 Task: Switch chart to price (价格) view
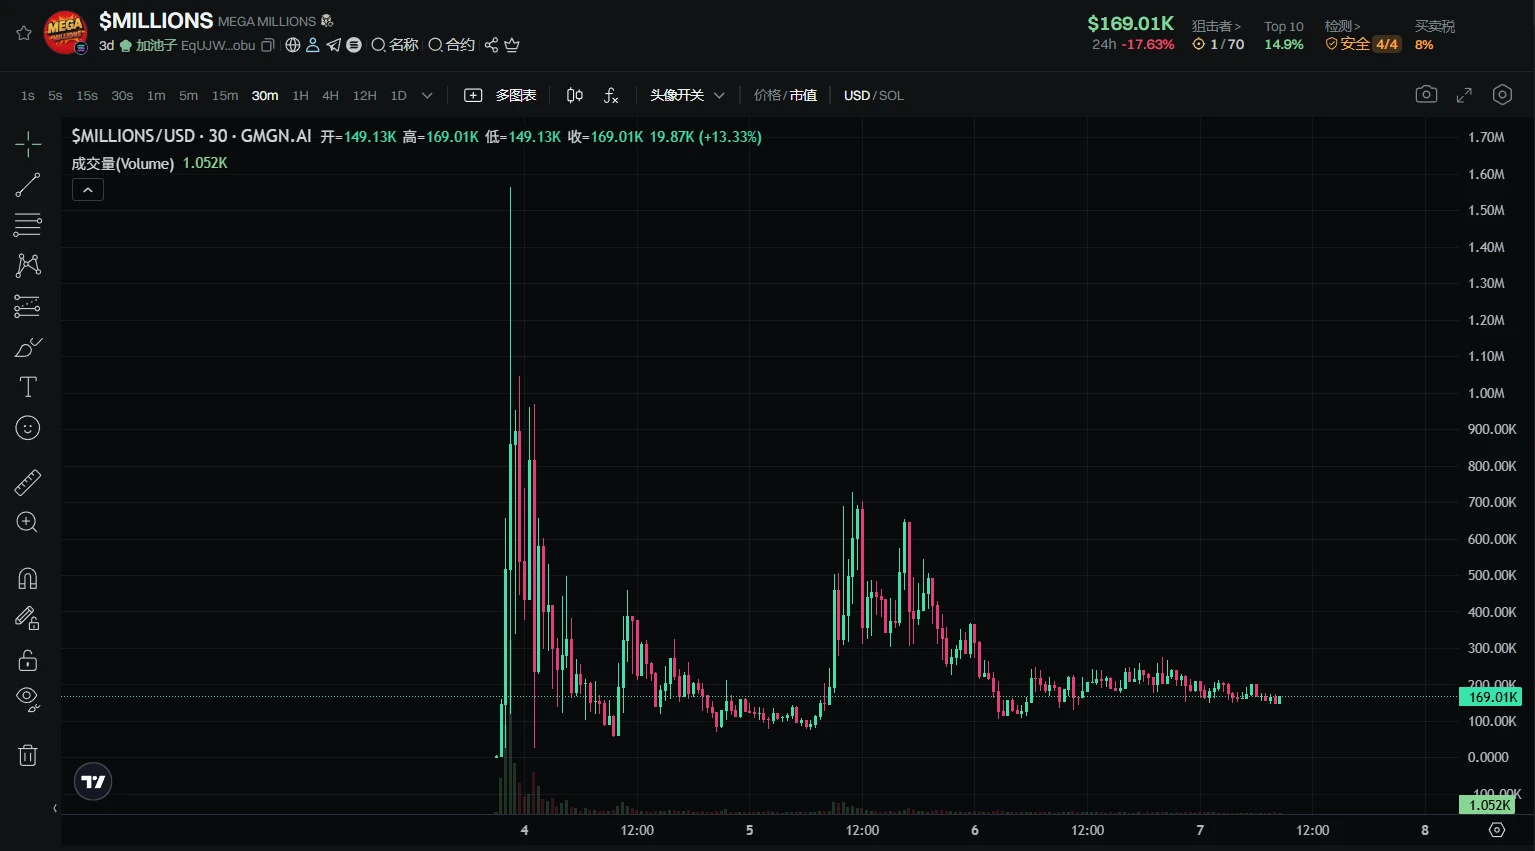(767, 95)
